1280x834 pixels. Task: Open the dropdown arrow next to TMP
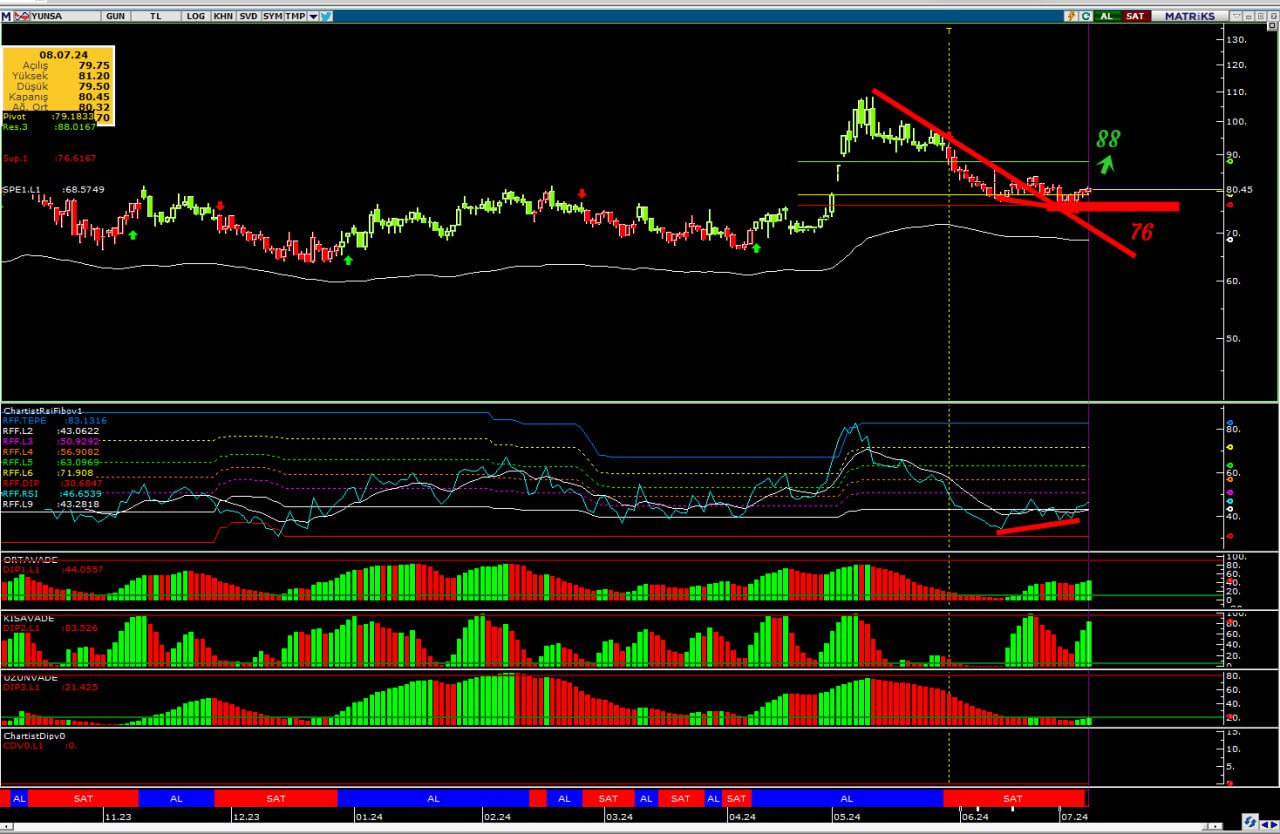pyautogui.click(x=313, y=16)
